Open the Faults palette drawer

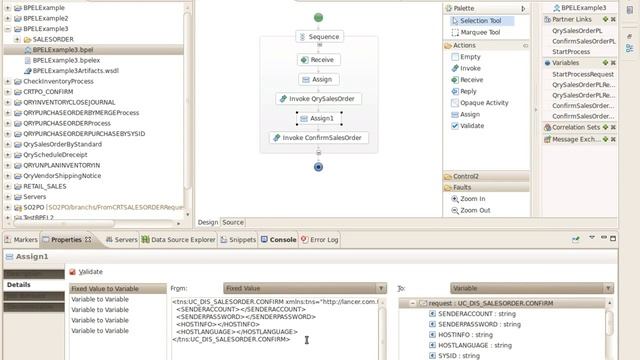486,187
